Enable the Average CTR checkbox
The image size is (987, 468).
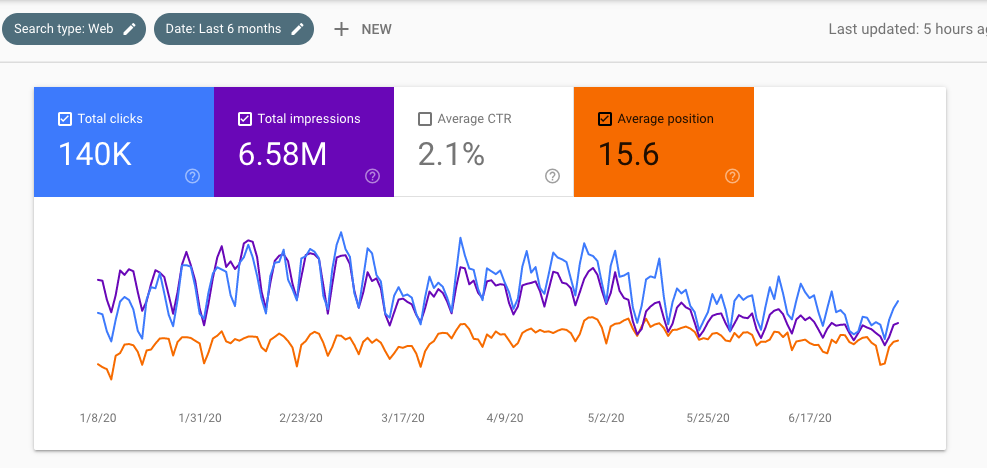click(x=425, y=119)
